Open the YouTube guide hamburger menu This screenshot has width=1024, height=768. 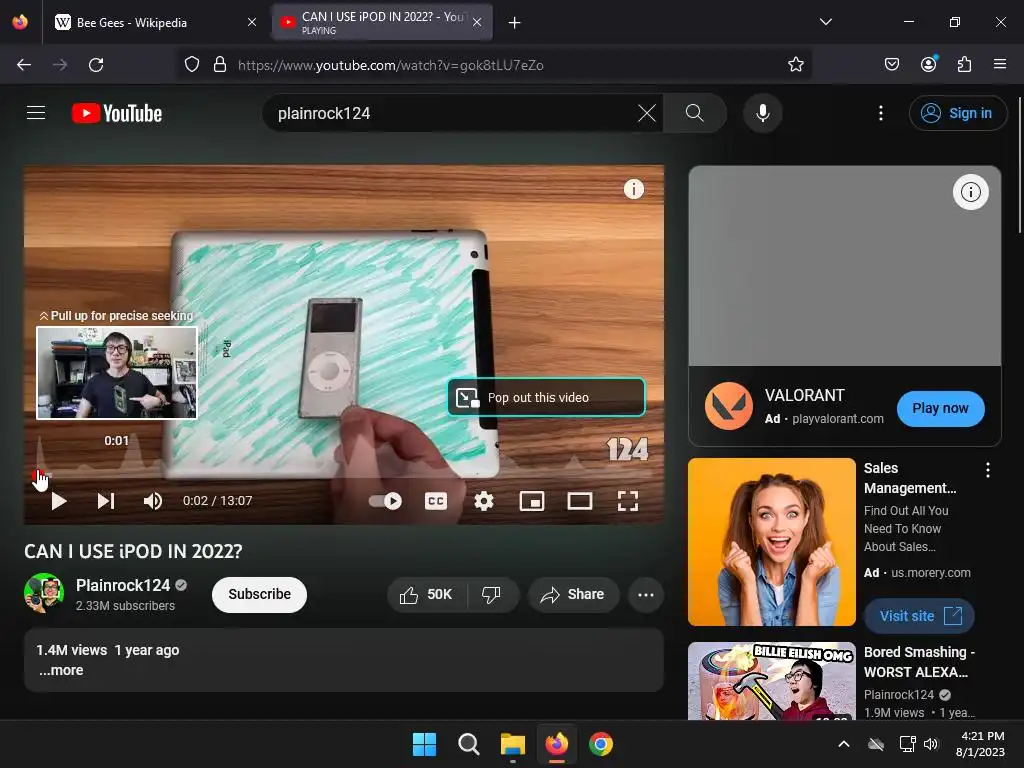click(36, 113)
